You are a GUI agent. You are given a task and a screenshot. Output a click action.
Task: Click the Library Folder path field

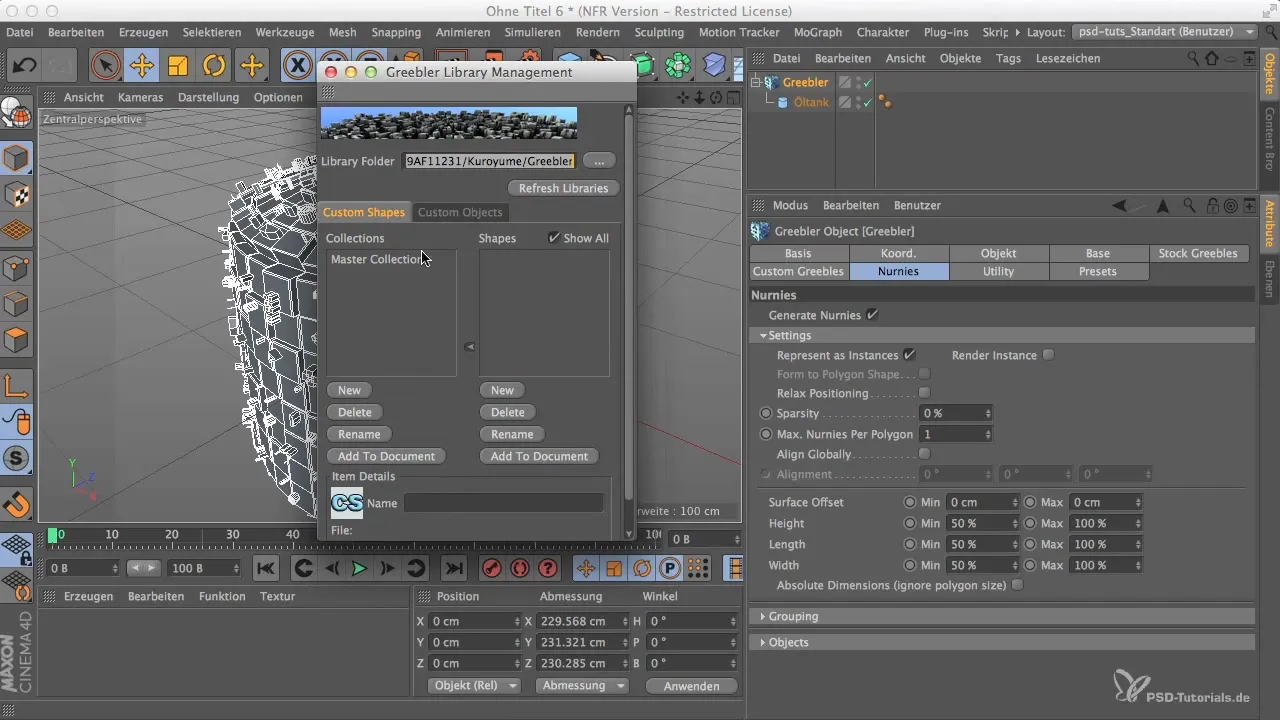pos(489,161)
